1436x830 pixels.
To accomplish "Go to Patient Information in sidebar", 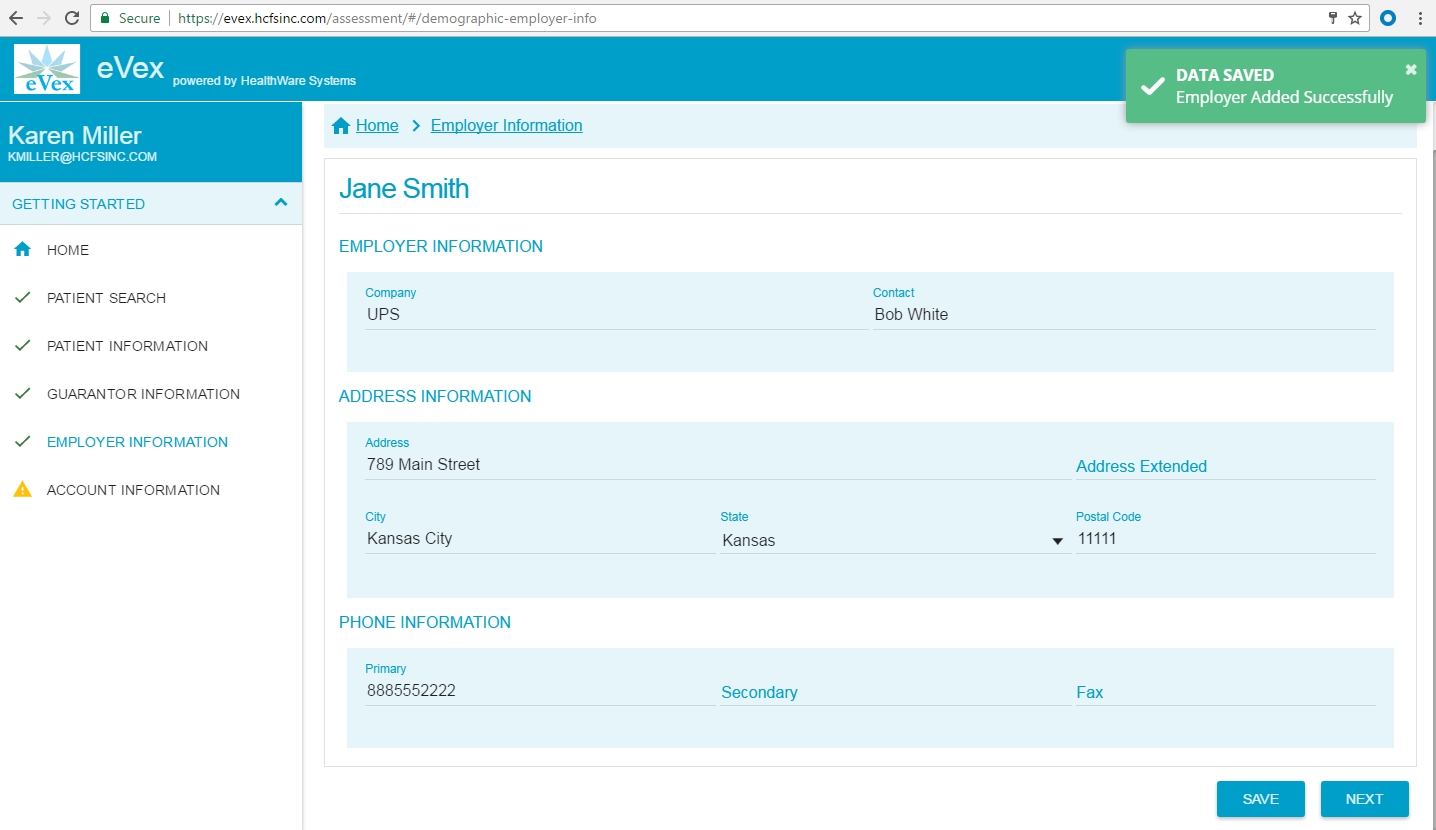I will pos(127,346).
